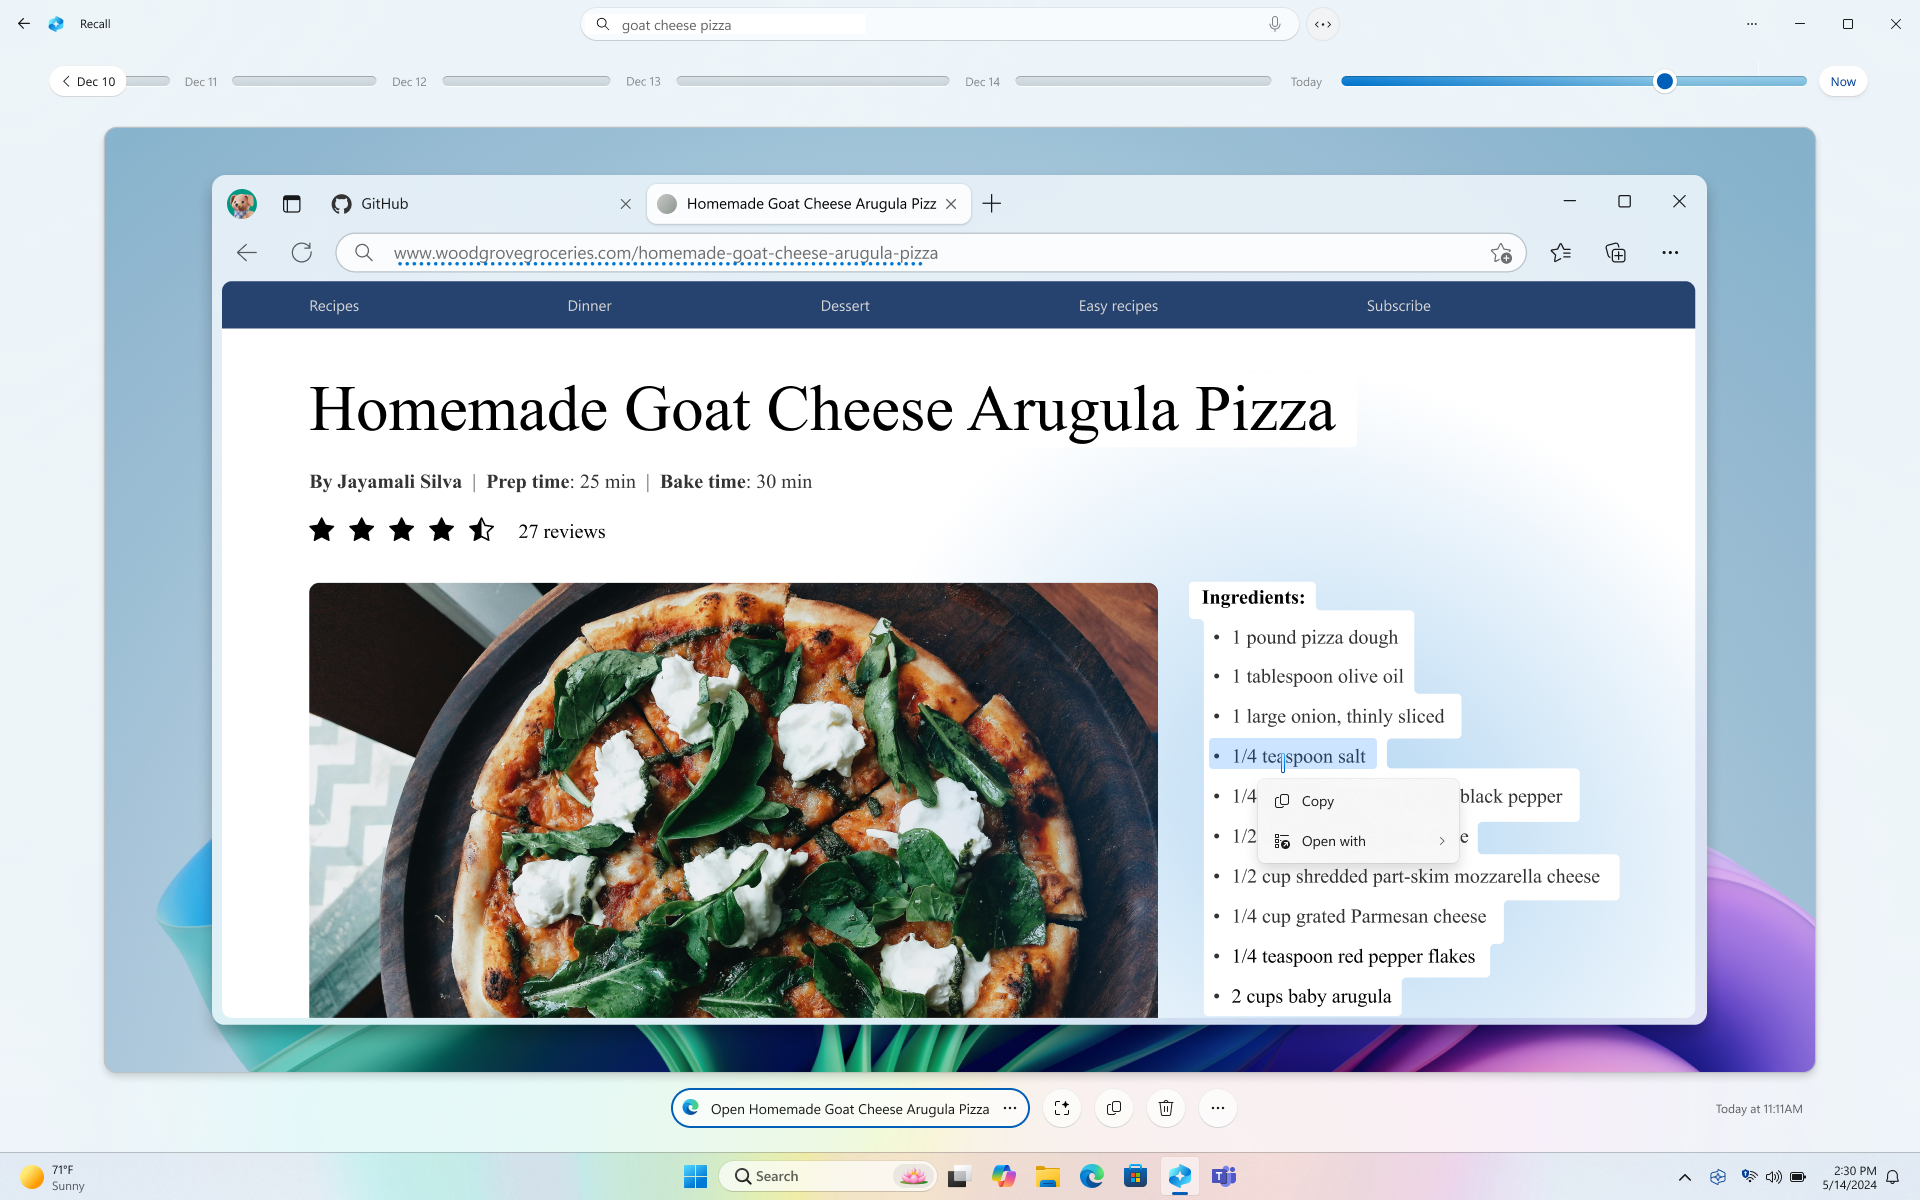Open the developer tools icon
The width and height of the screenshot is (1920, 1200).
pyautogui.click(x=1324, y=24)
